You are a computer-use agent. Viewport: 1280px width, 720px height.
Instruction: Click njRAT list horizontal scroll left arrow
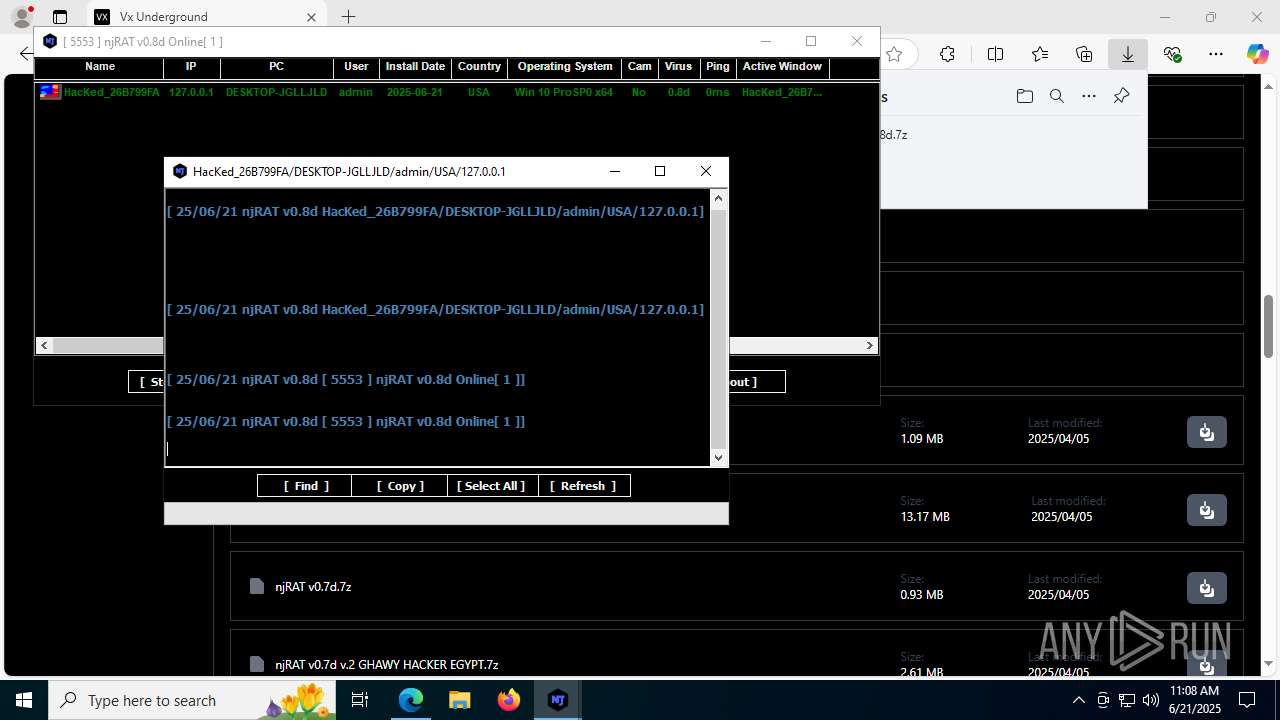(44, 345)
